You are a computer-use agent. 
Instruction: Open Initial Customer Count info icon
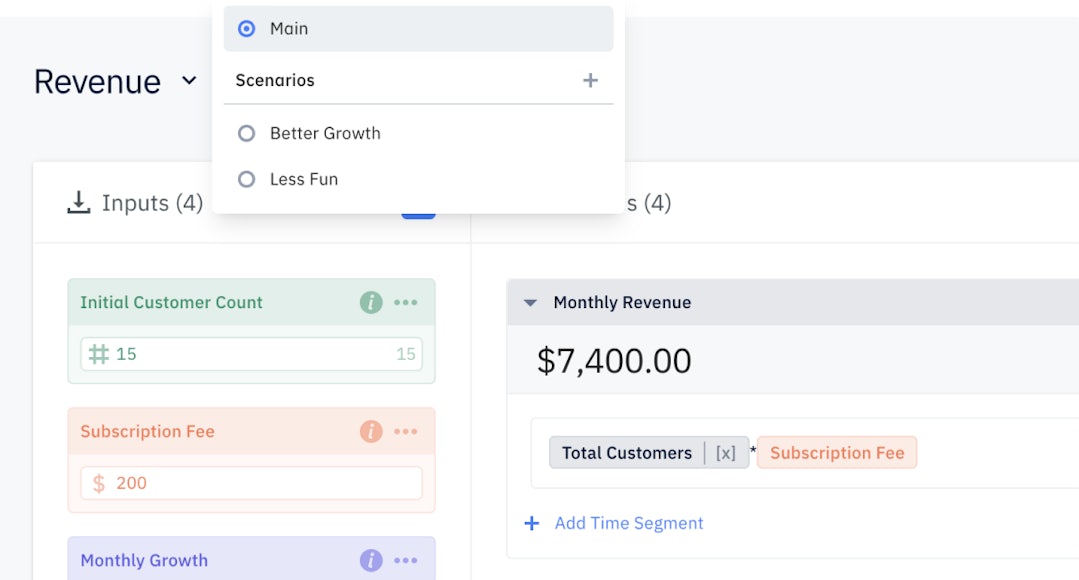click(x=371, y=302)
